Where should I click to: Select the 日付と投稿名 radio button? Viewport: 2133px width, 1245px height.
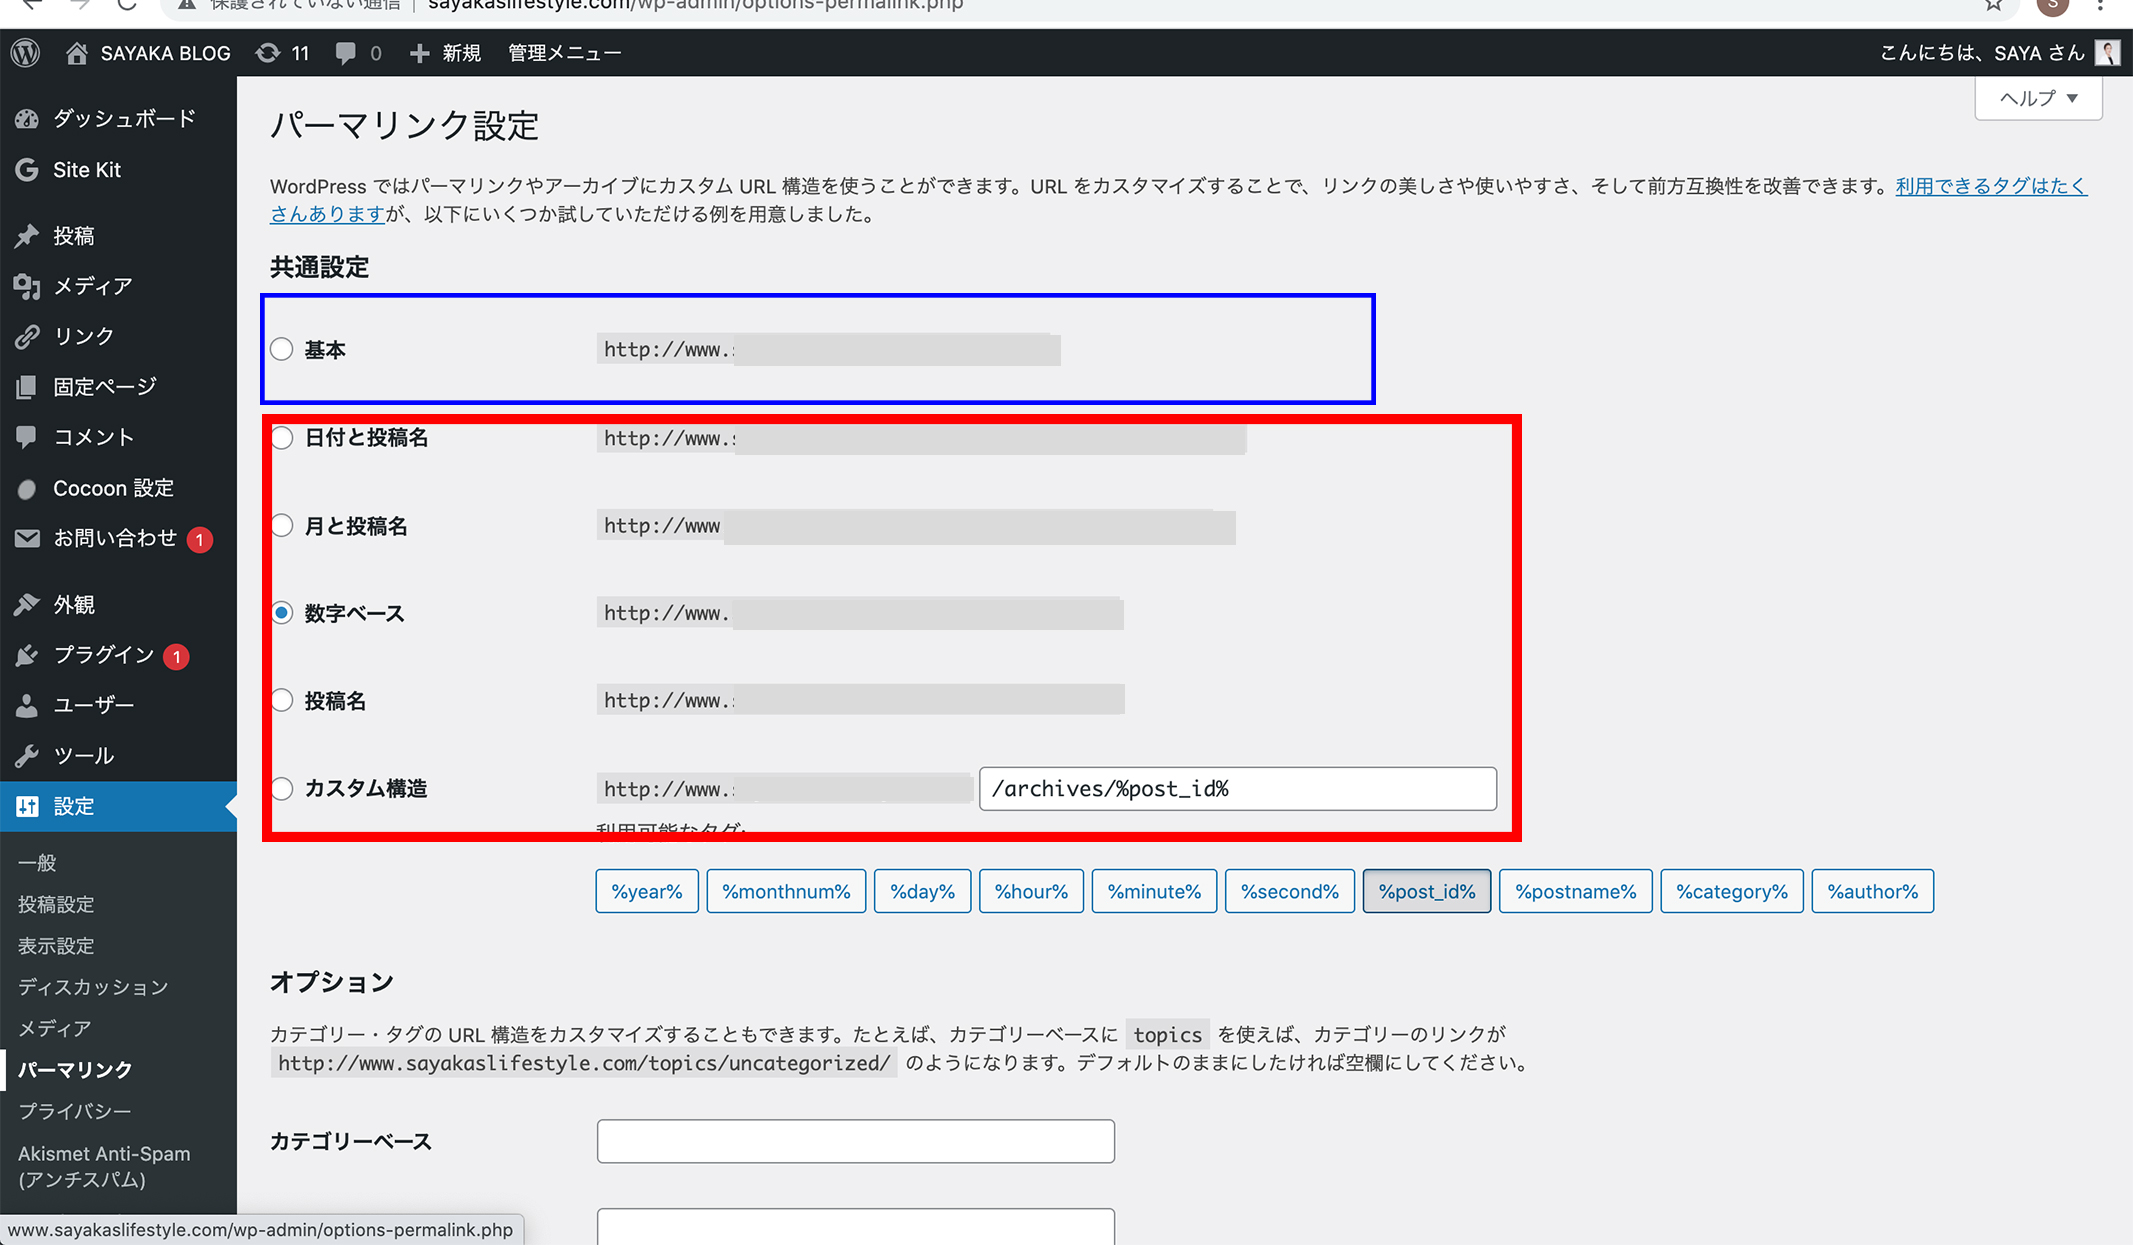tap(282, 437)
